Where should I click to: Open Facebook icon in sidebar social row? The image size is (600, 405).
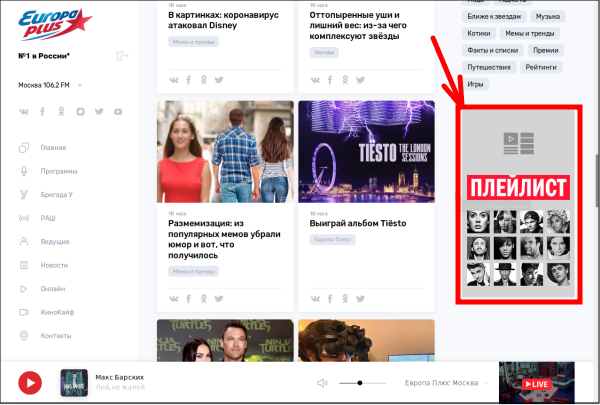42,112
